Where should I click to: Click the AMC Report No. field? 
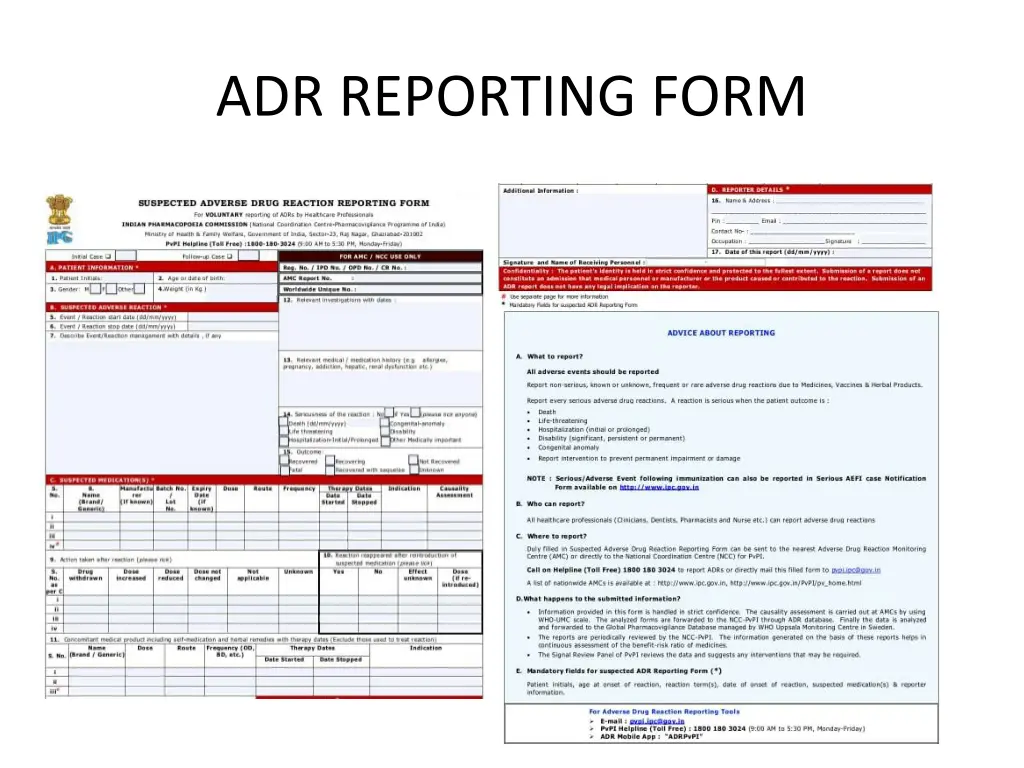point(381,278)
